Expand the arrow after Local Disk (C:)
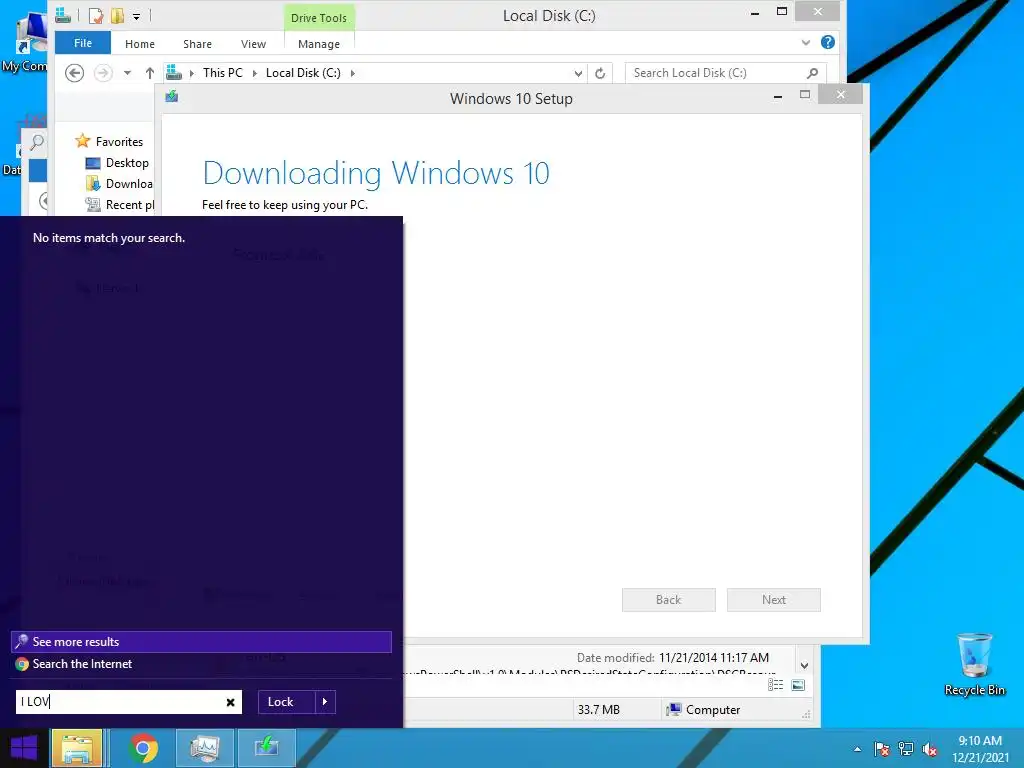1024x768 pixels. [353, 73]
